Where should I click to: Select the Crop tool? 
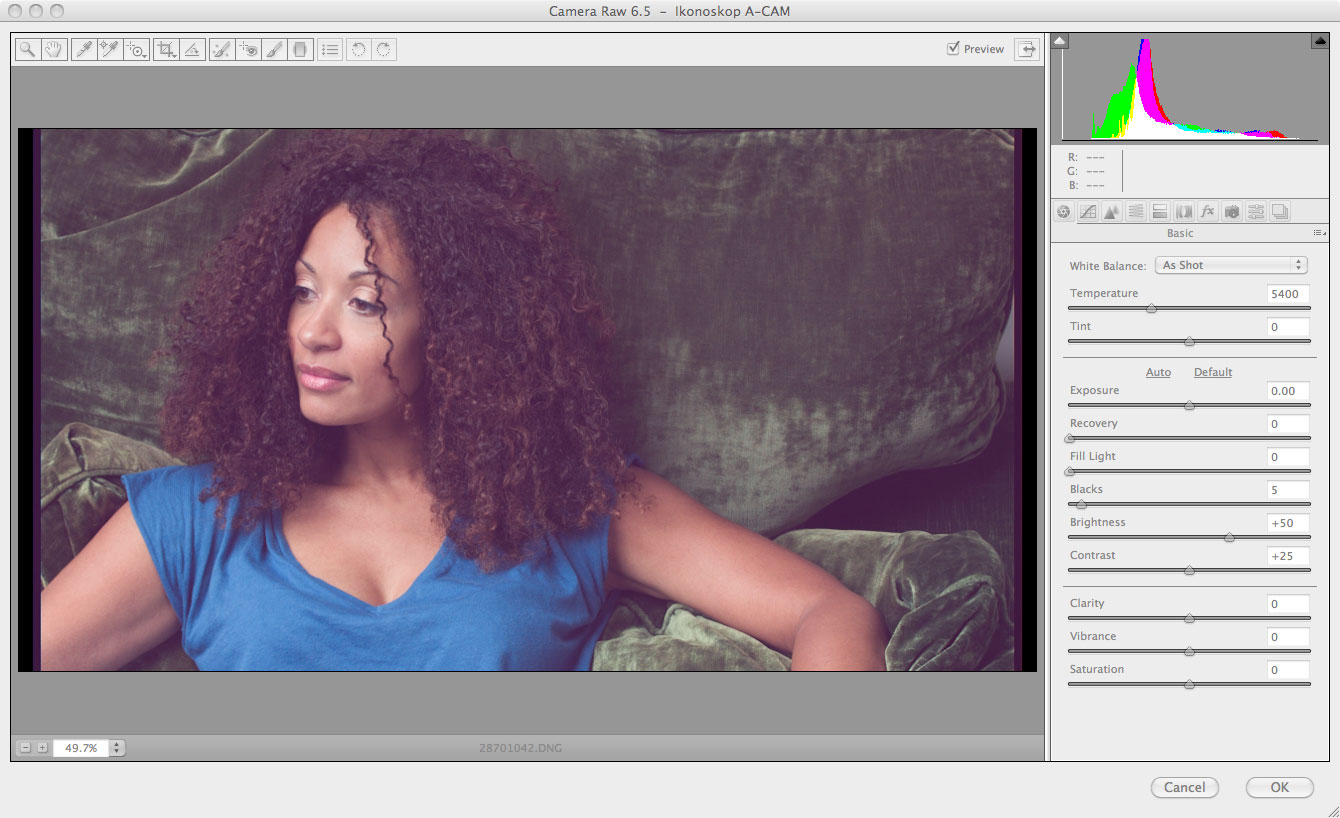pyautogui.click(x=167, y=49)
